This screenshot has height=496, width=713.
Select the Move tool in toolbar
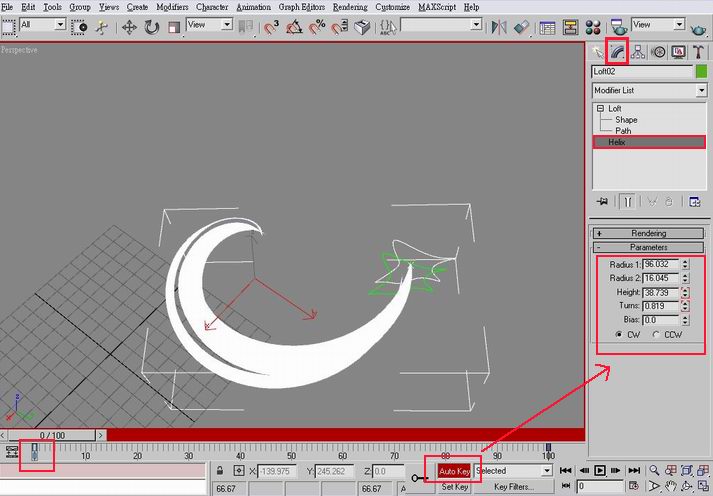(127, 26)
